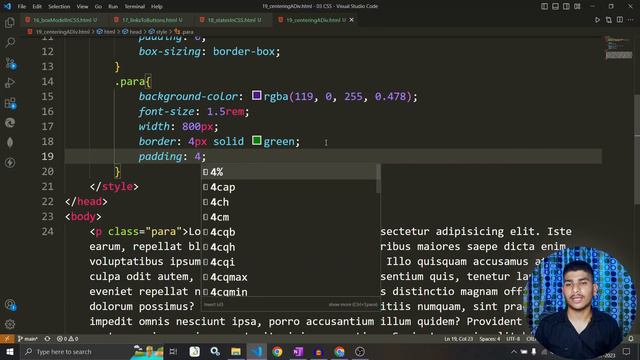Click the Run code play icon

597,20
